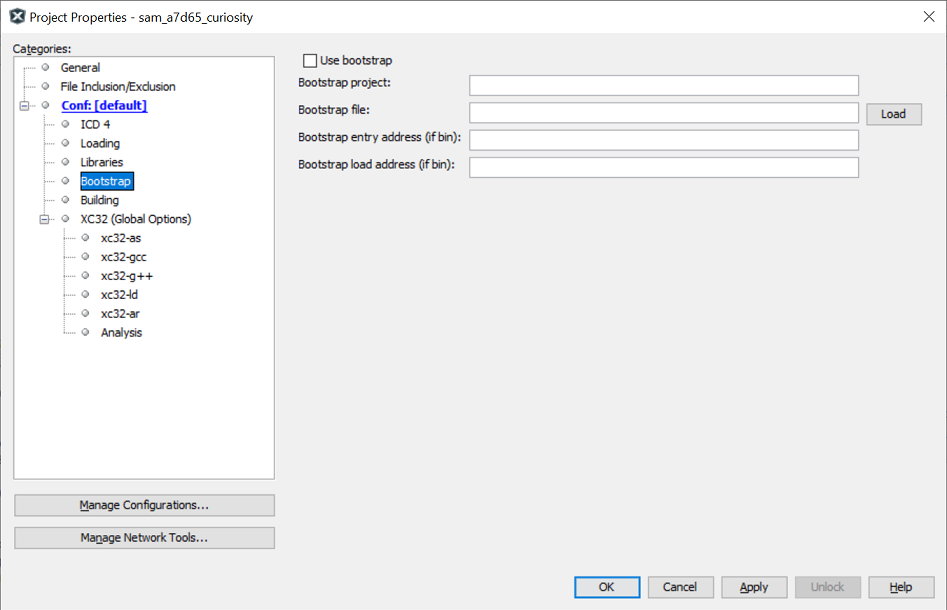Click the Apply button
This screenshot has height=610, width=947.
[x=754, y=587]
